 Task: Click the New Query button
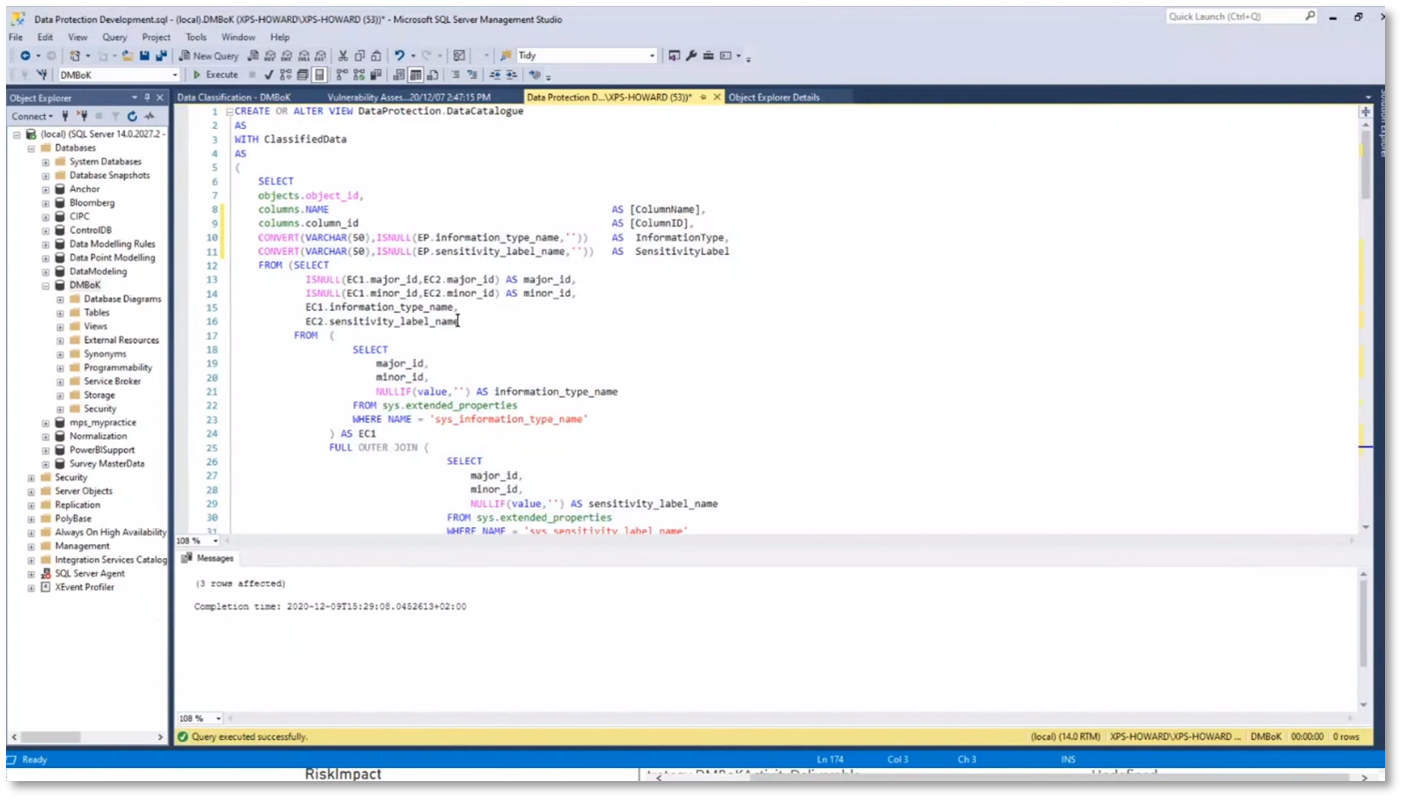(x=209, y=56)
